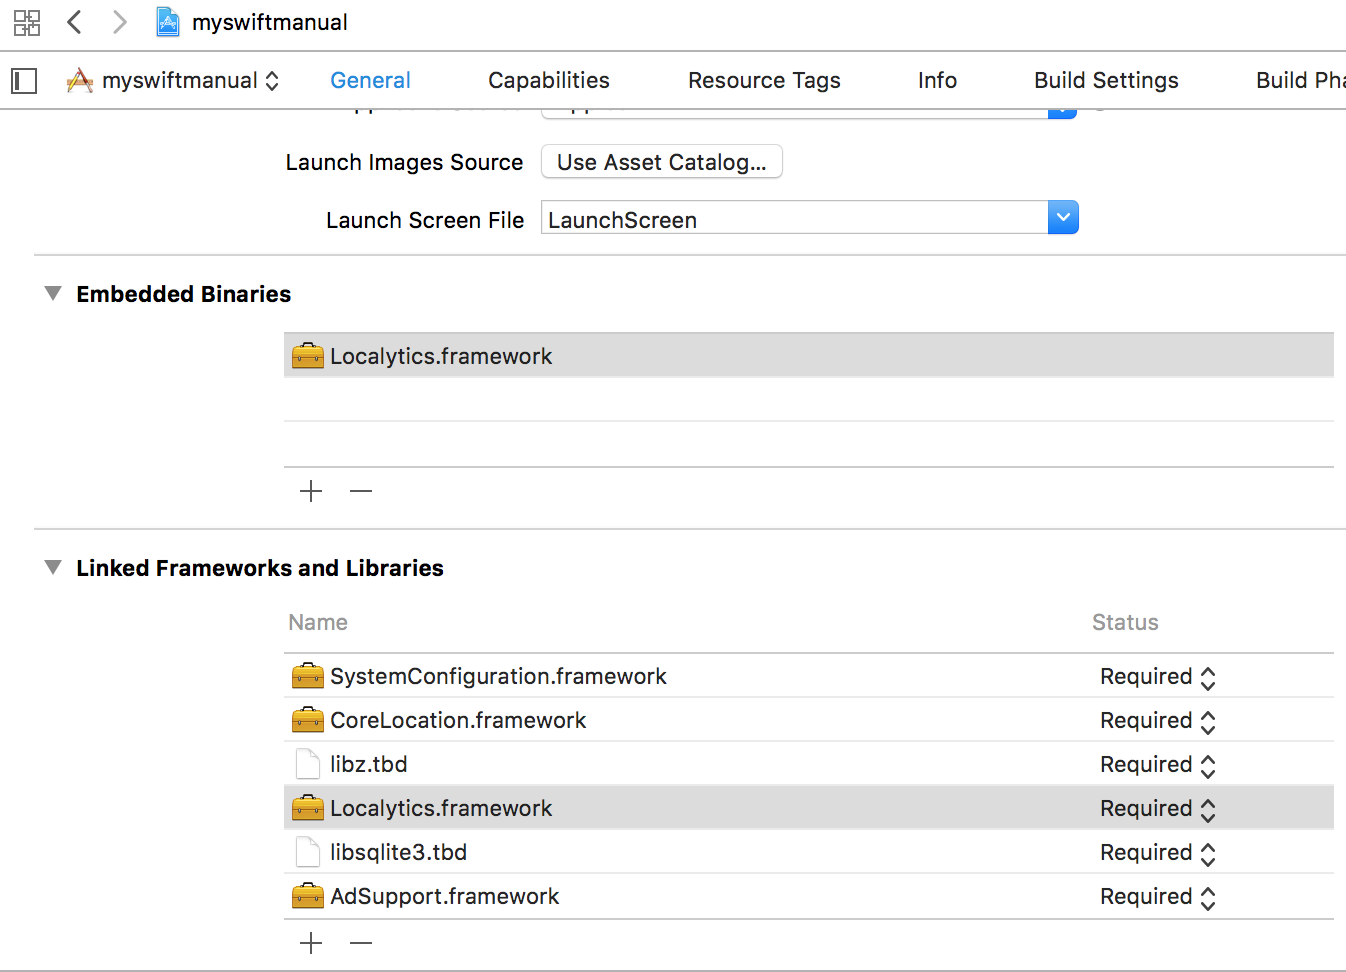
Task: Open the Info tab
Action: coord(937,81)
